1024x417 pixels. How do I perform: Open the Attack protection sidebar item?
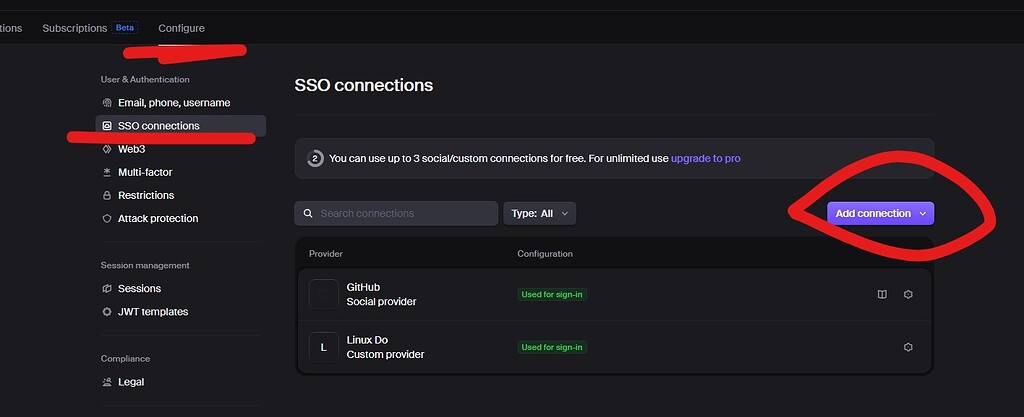click(158, 219)
